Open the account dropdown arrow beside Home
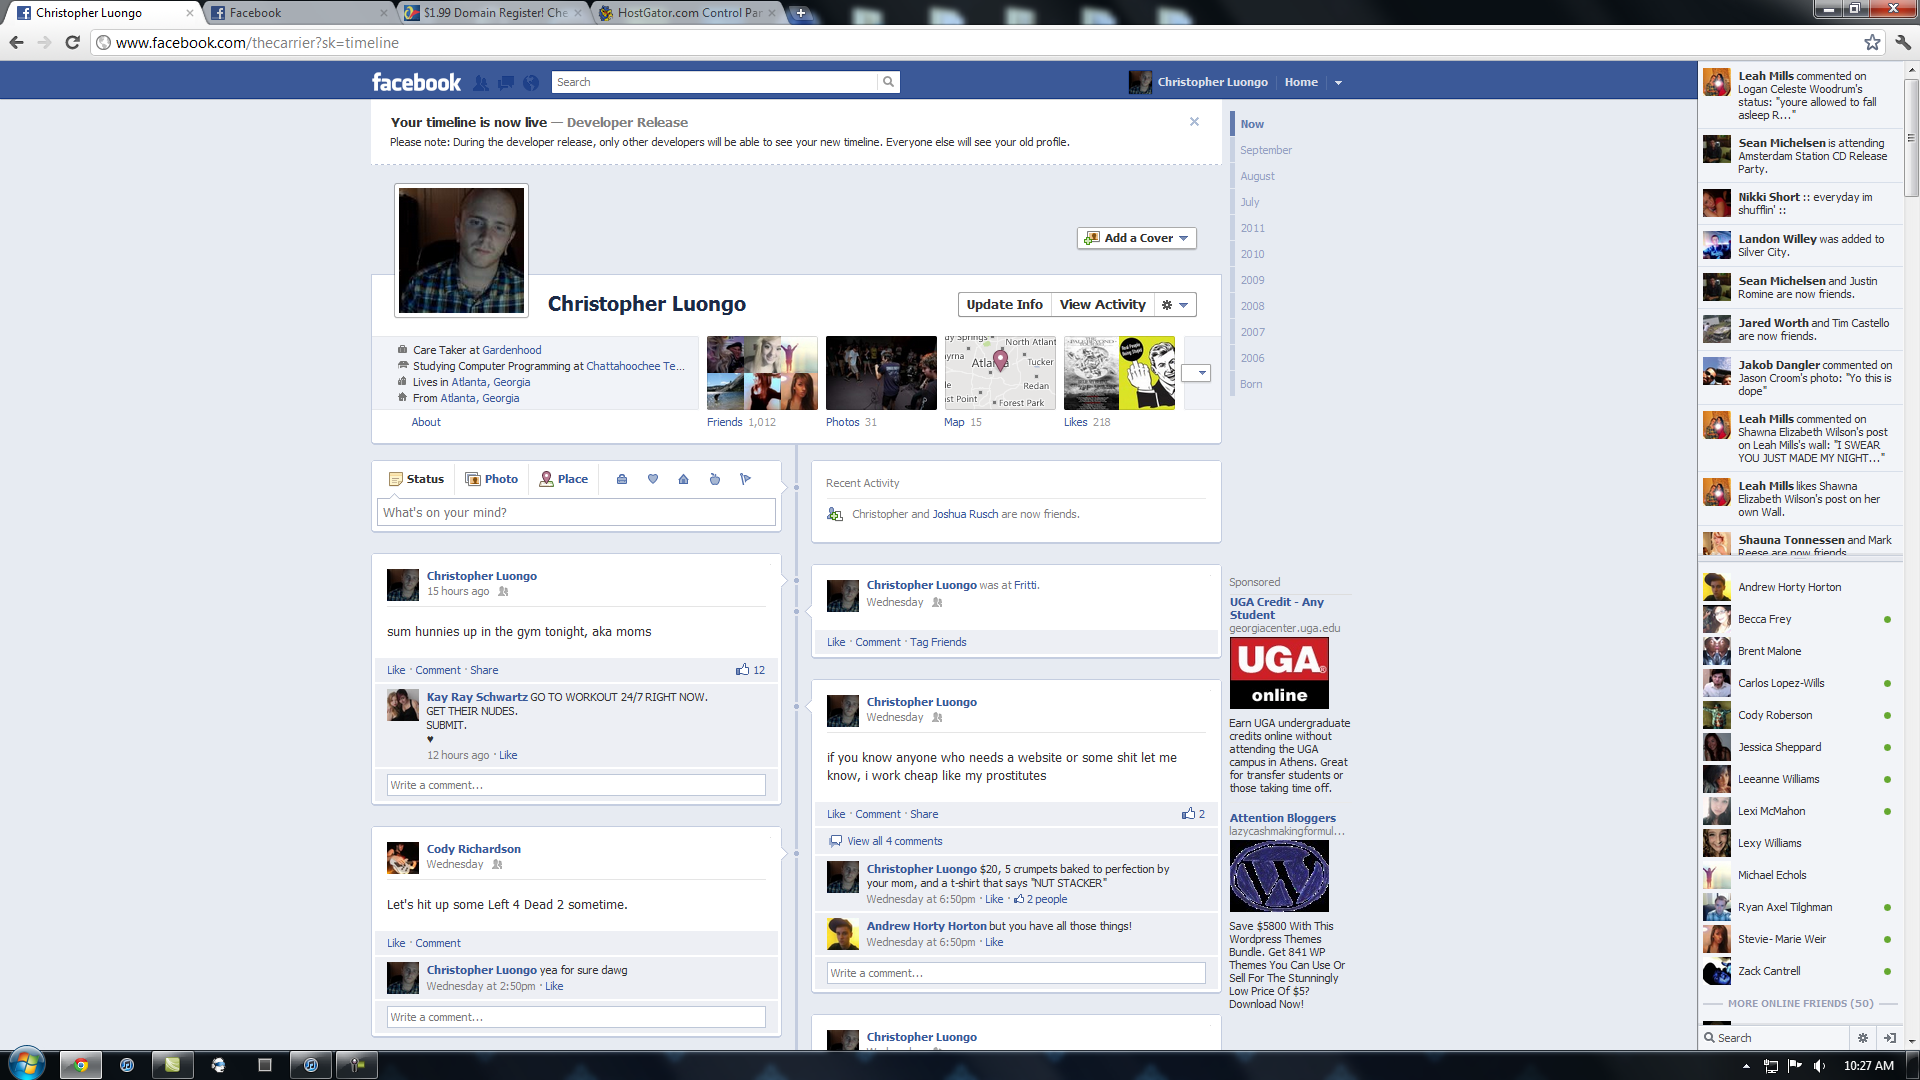 (x=1338, y=83)
